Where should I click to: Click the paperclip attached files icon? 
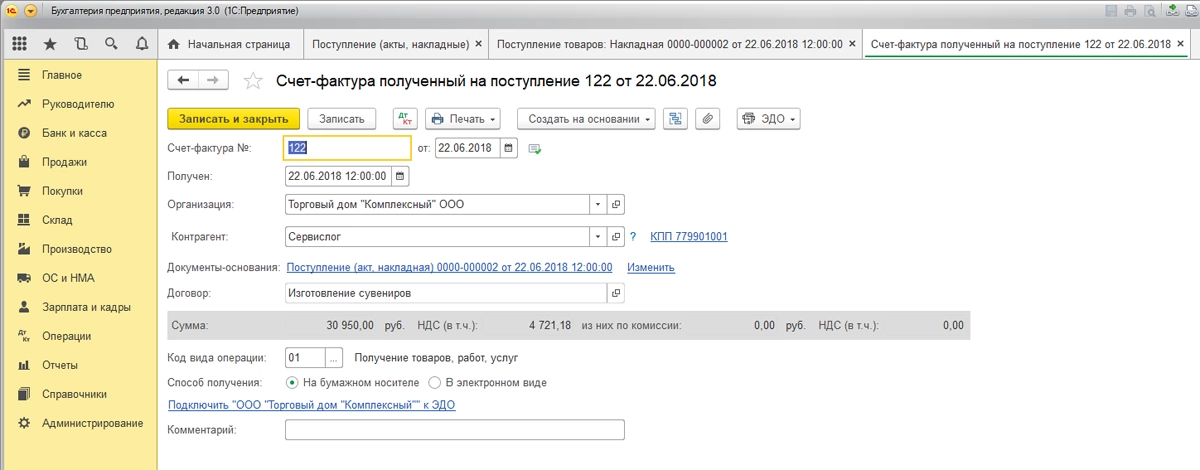[x=707, y=118]
